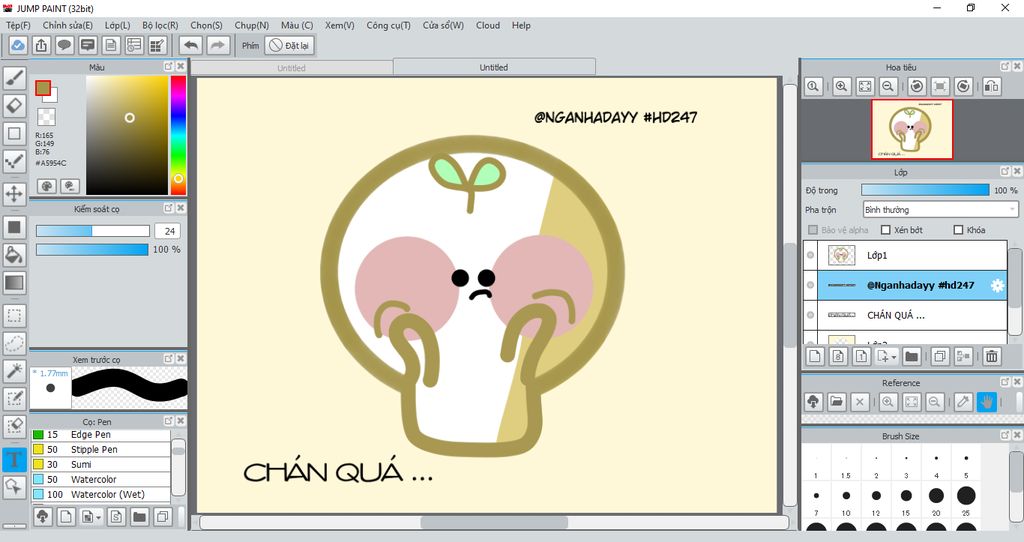Select the Watercolor (Wet) brush
This screenshot has width=1024, height=542.
click(101, 494)
